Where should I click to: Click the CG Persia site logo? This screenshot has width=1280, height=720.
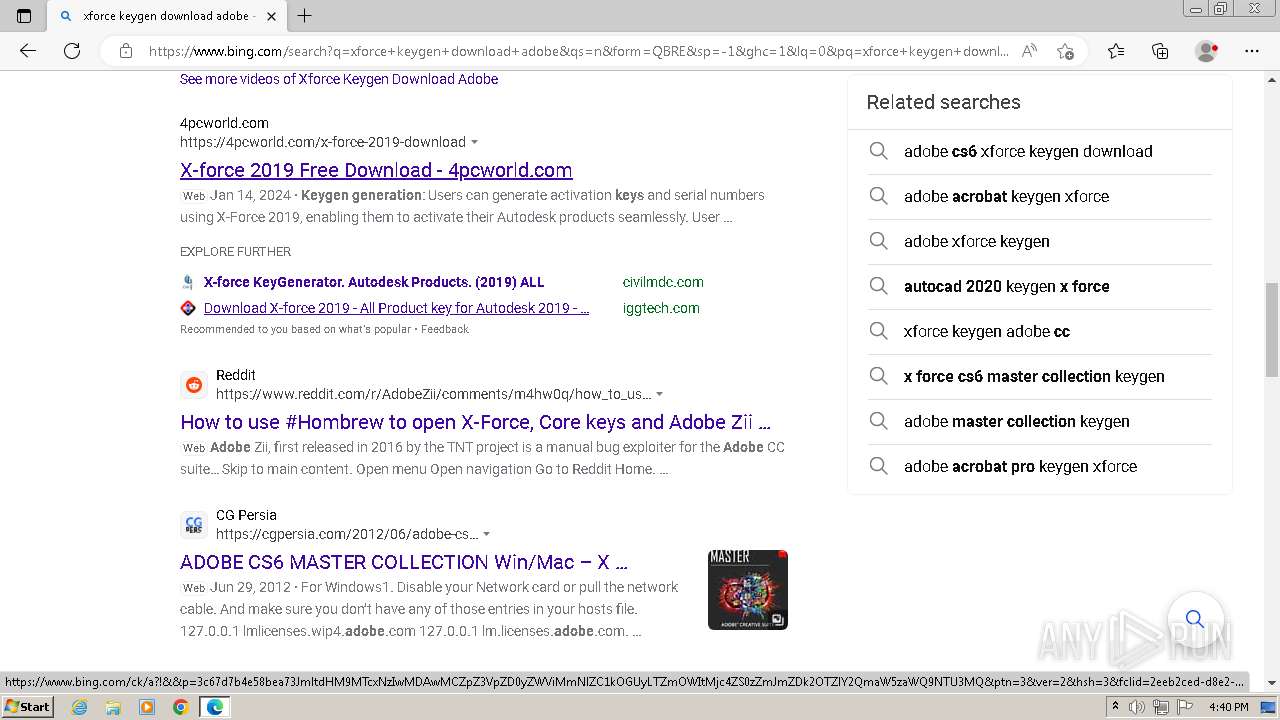point(194,525)
